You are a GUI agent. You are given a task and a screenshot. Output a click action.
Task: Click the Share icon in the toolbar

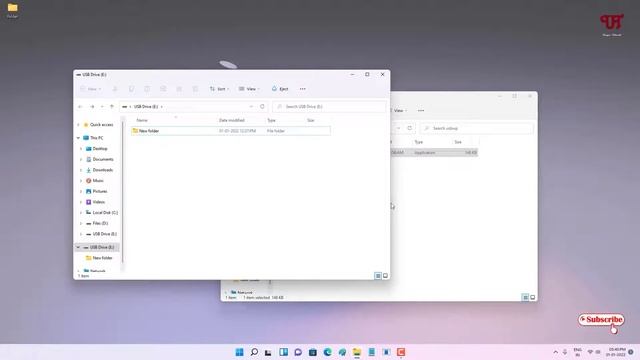pyautogui.click(x=179, y=89)
